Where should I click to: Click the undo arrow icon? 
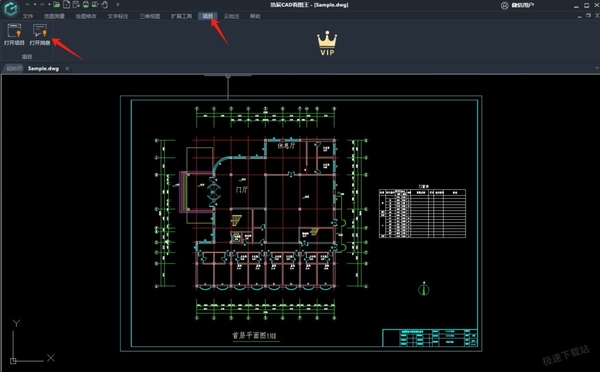coord(28,4)
